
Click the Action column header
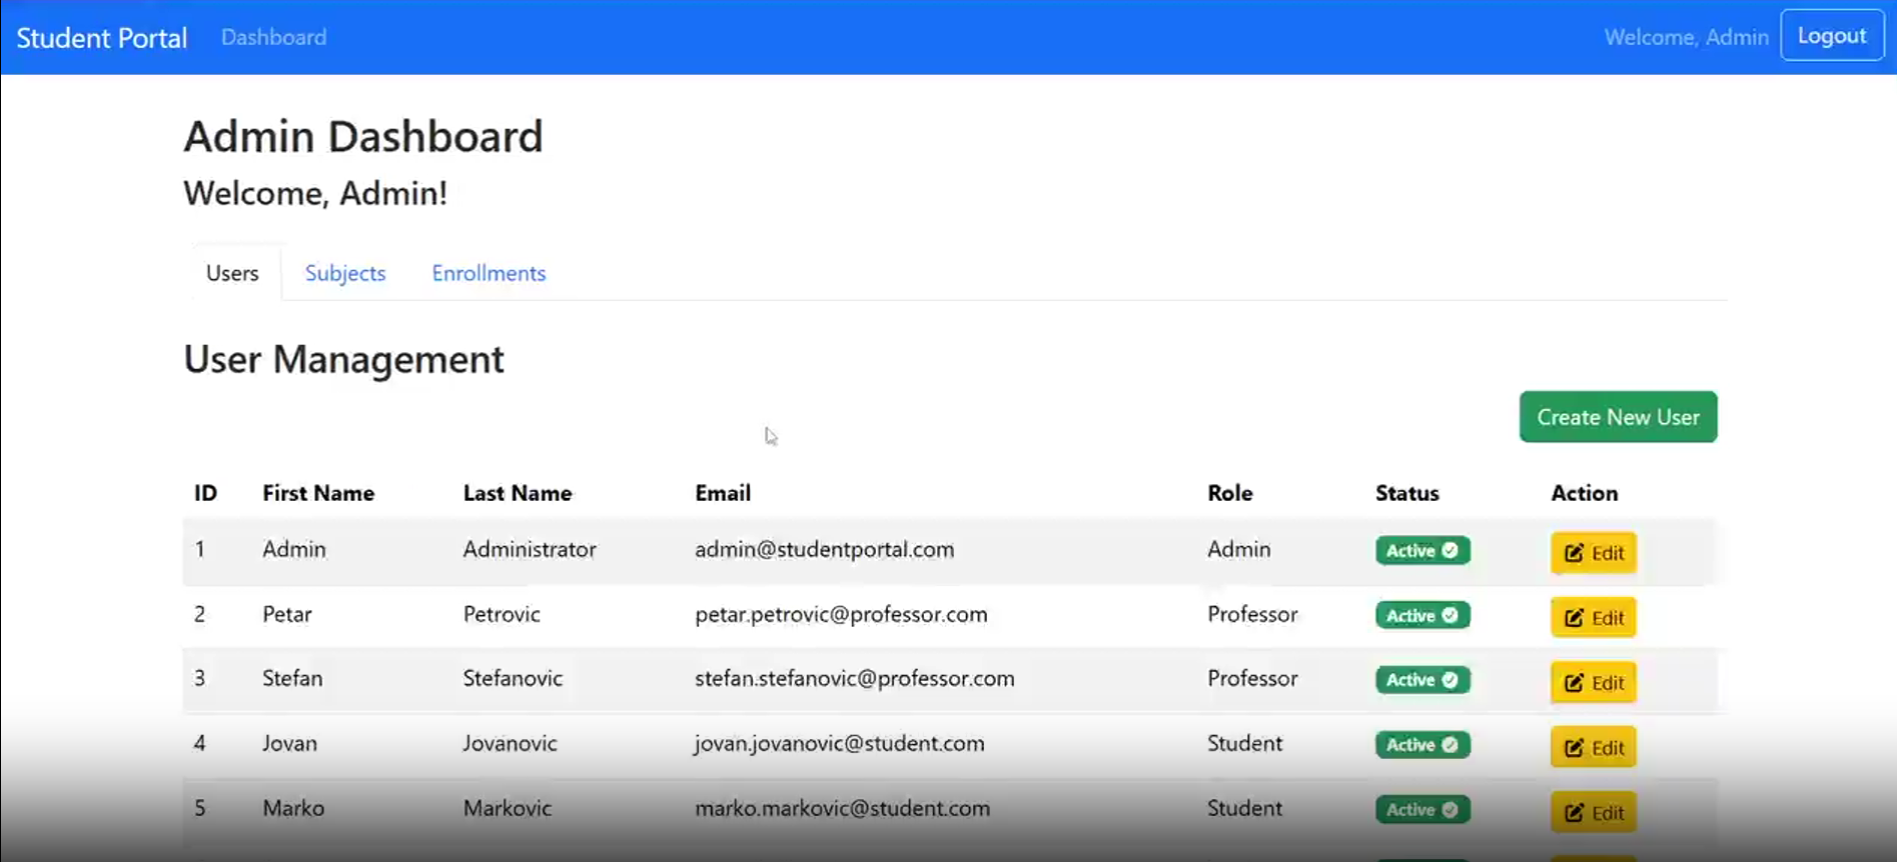[1584, 493]
